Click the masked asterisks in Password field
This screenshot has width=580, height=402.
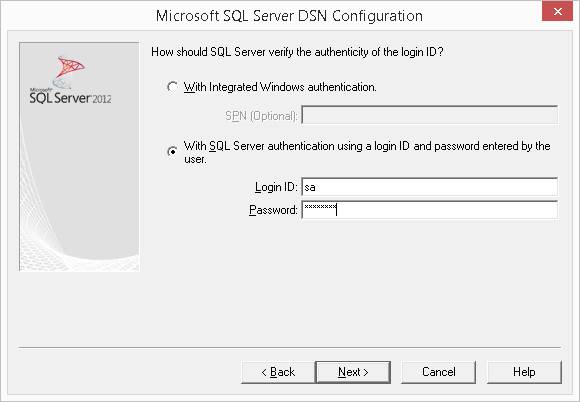pyautogui.click(x=320, y=207)
